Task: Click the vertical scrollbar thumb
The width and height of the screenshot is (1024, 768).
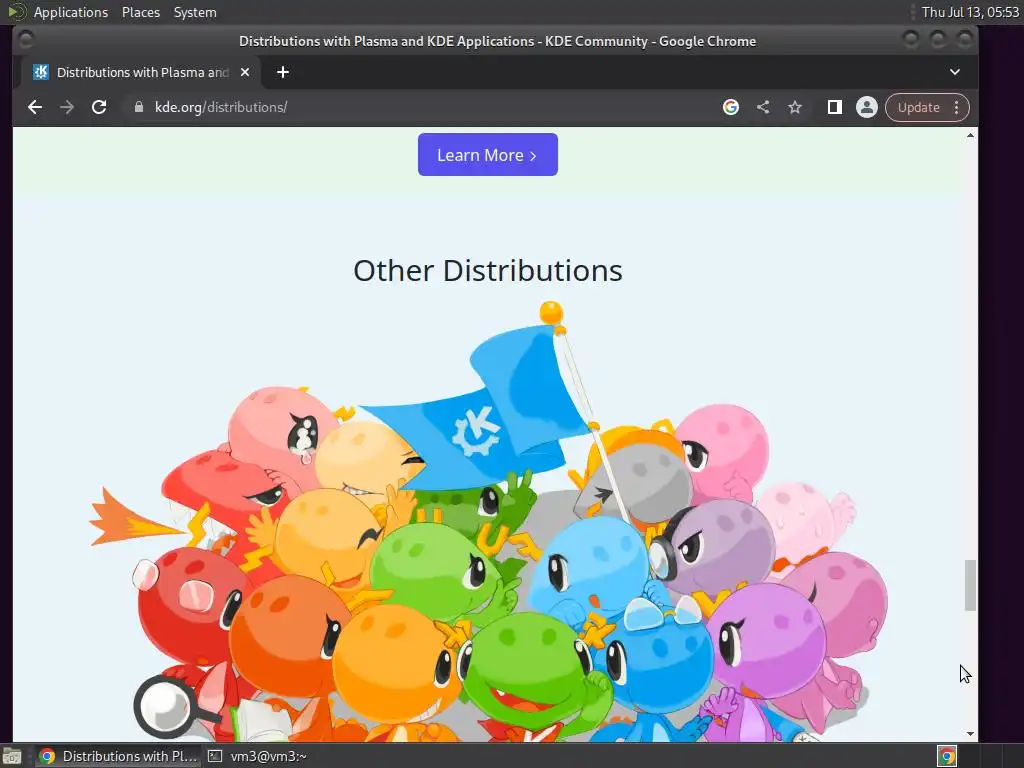Action: tap(970, 585)
